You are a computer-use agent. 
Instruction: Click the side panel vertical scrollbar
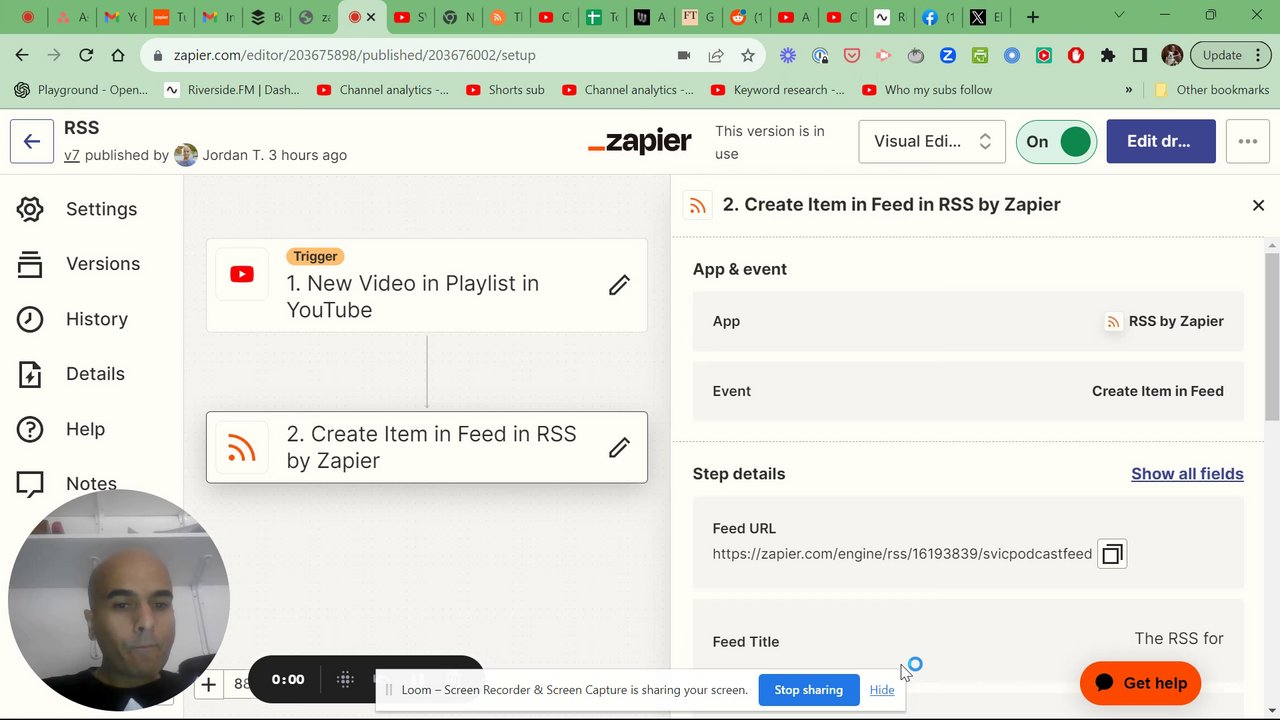pos(1272,338)
